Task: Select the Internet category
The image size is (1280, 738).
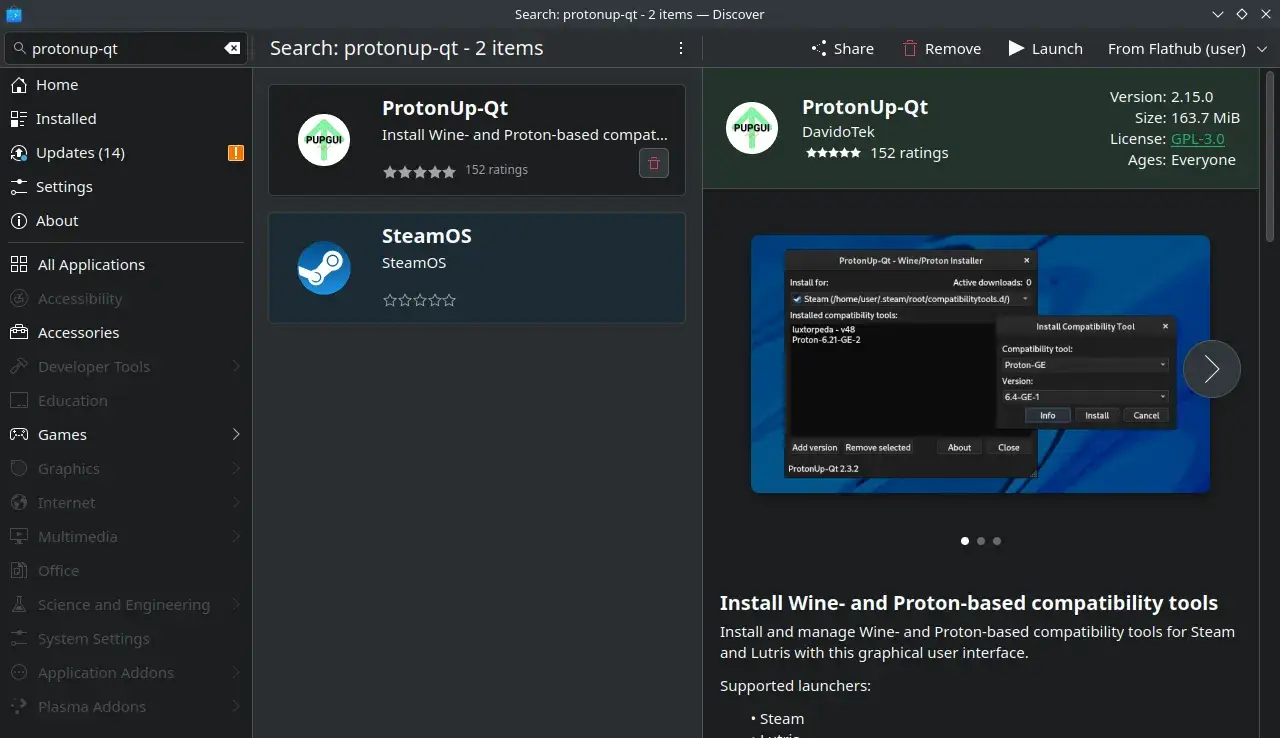Action: coord(126,503)
